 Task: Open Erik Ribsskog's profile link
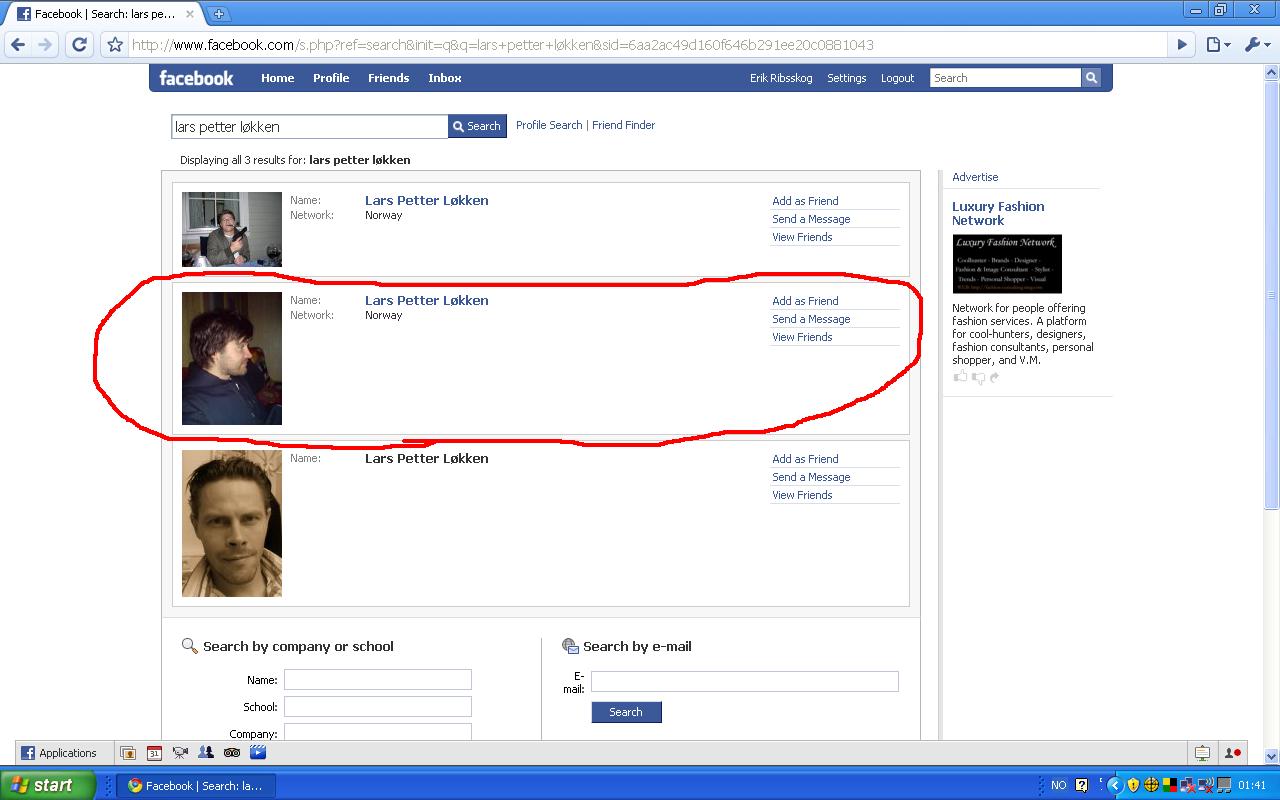[x=781, y=78]
